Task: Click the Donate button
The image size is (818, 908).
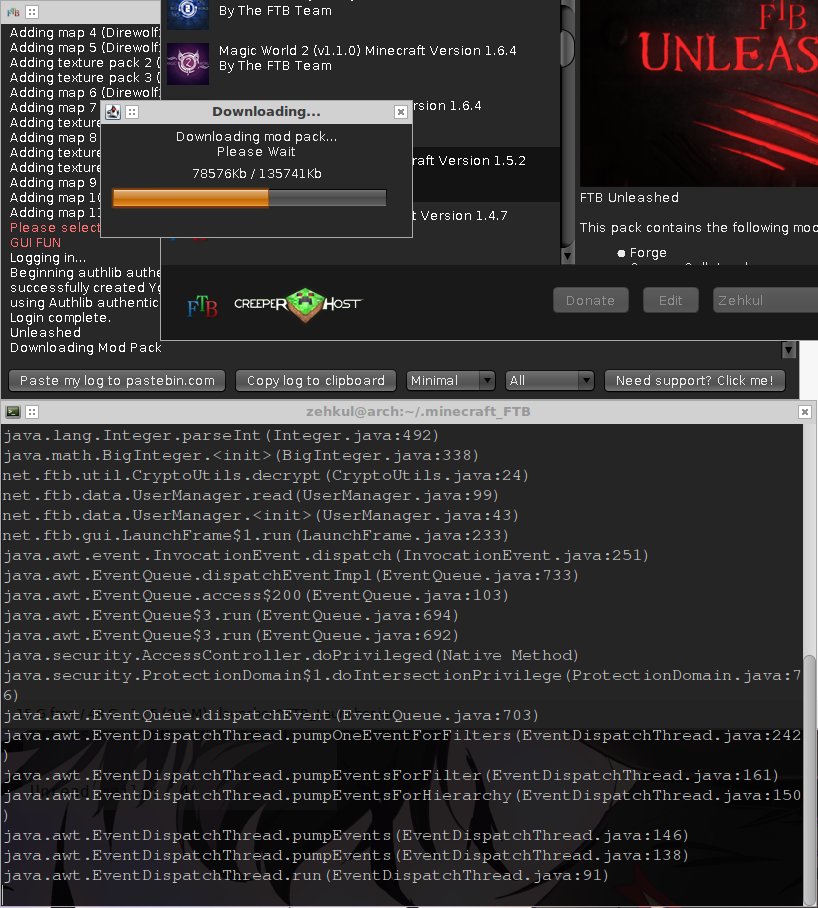Action: [590, 300]
